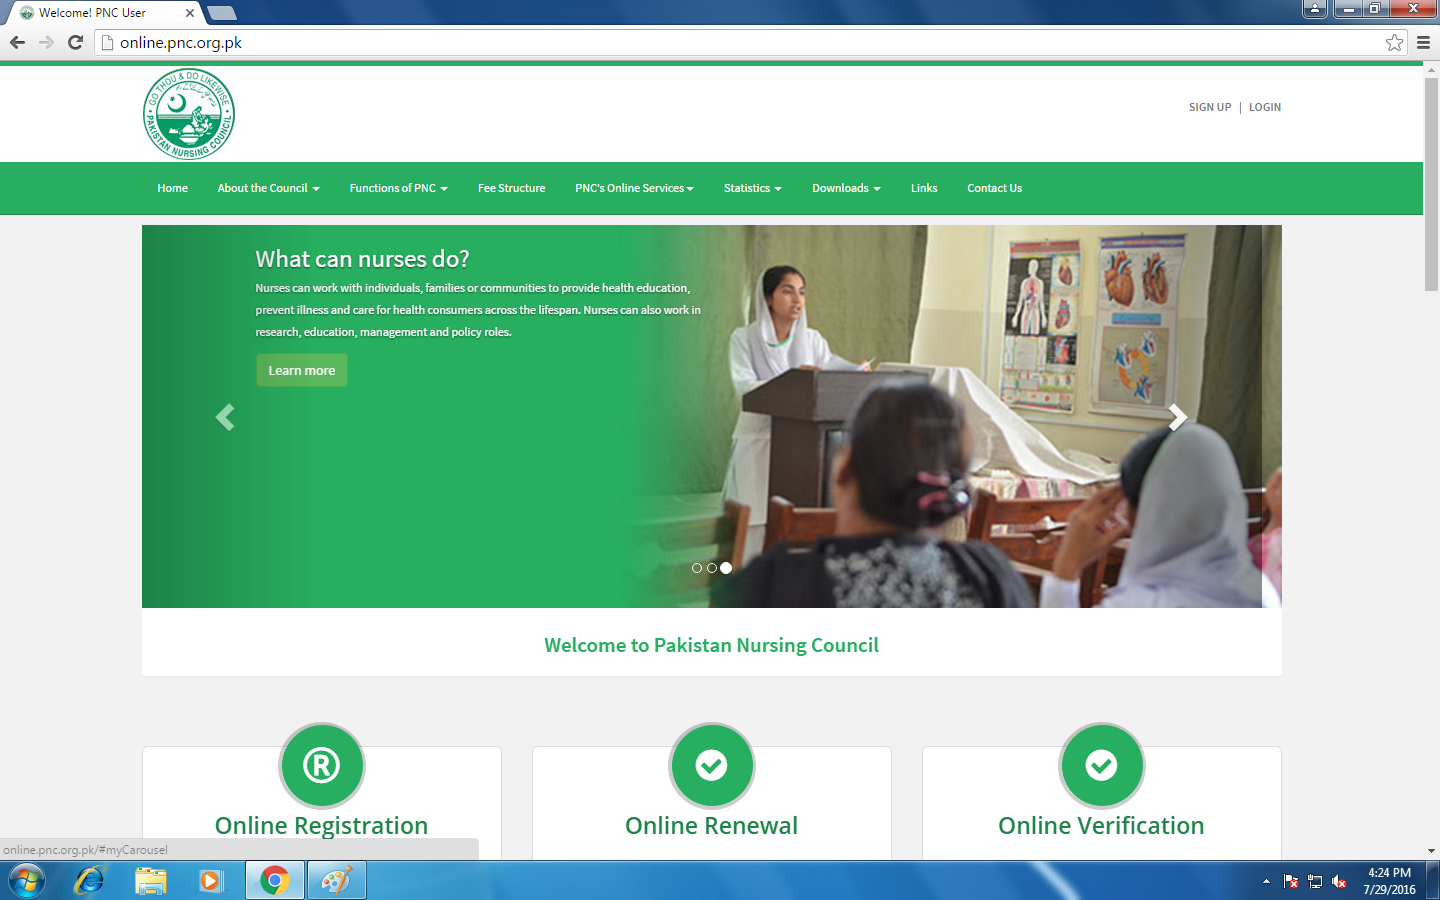Open the Home nav item
Image resolution: width=1440 pixels, height=900 pixels.
172,188
